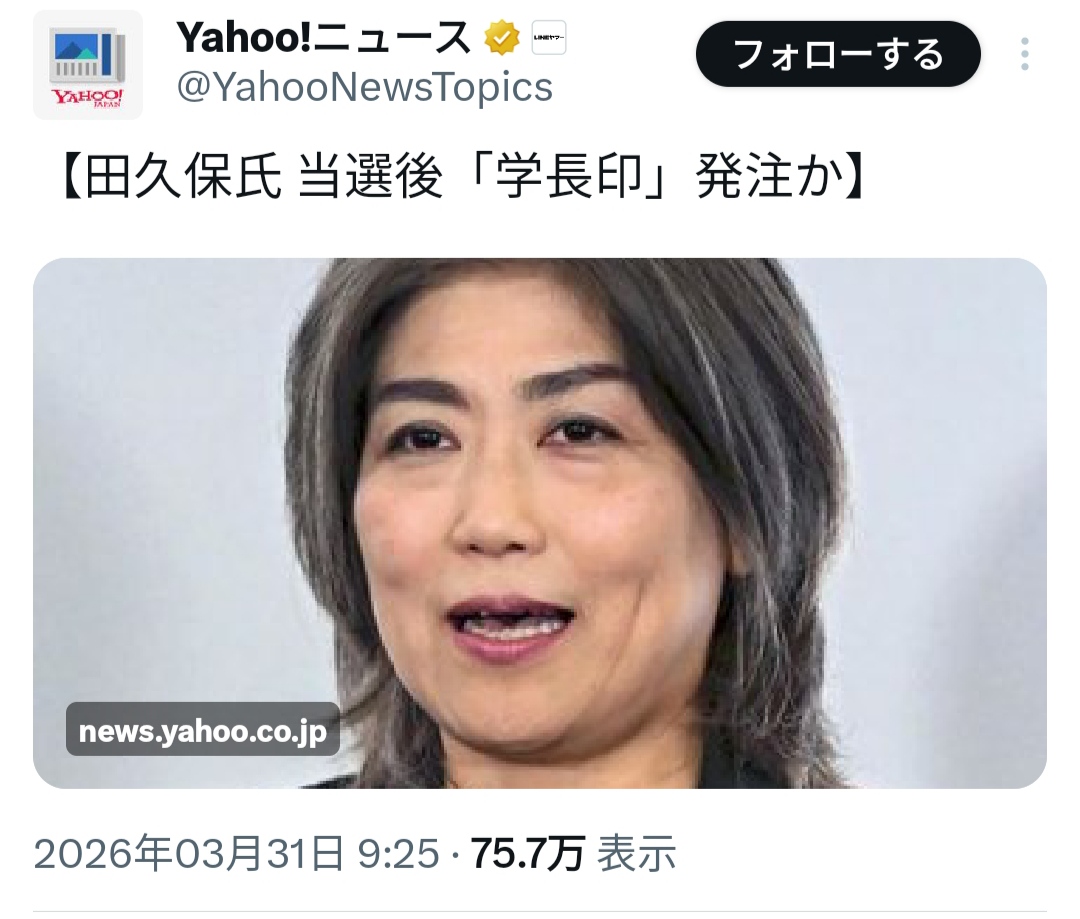
Task: Click the red YAHOO! JAPAN logo
Action: click(88, 97)
